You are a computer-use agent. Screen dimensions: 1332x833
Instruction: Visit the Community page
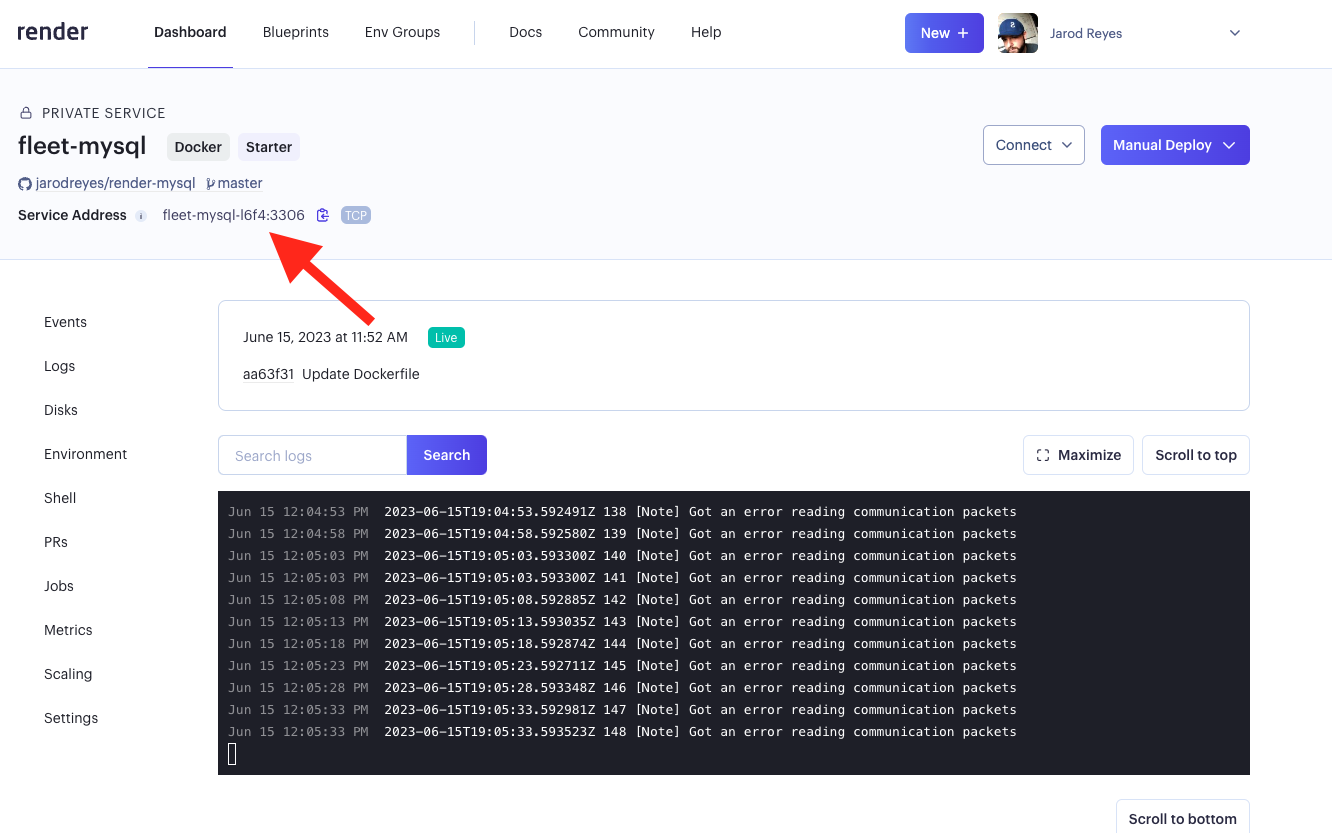click(616, 32)
